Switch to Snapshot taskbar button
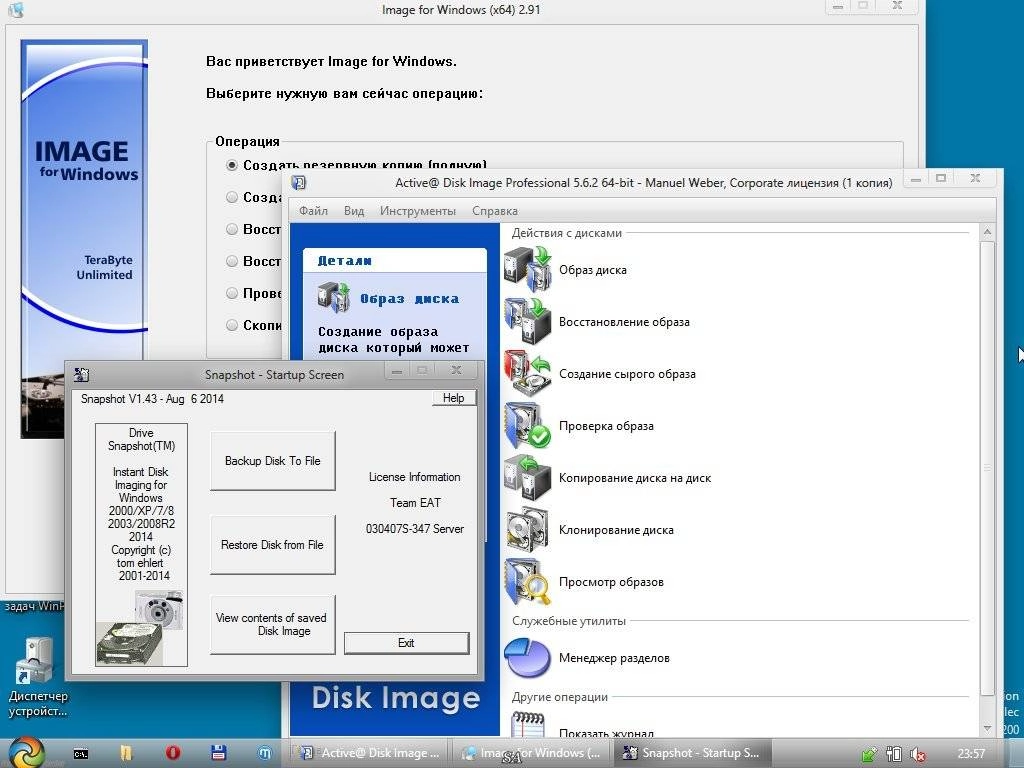 coord(692,753)
